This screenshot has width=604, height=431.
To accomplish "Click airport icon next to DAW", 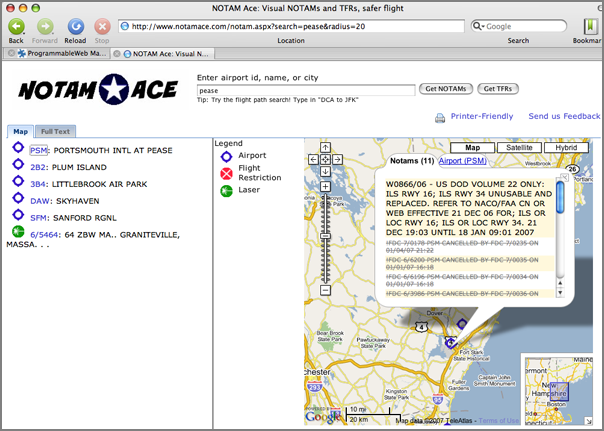I will (18, 198).
